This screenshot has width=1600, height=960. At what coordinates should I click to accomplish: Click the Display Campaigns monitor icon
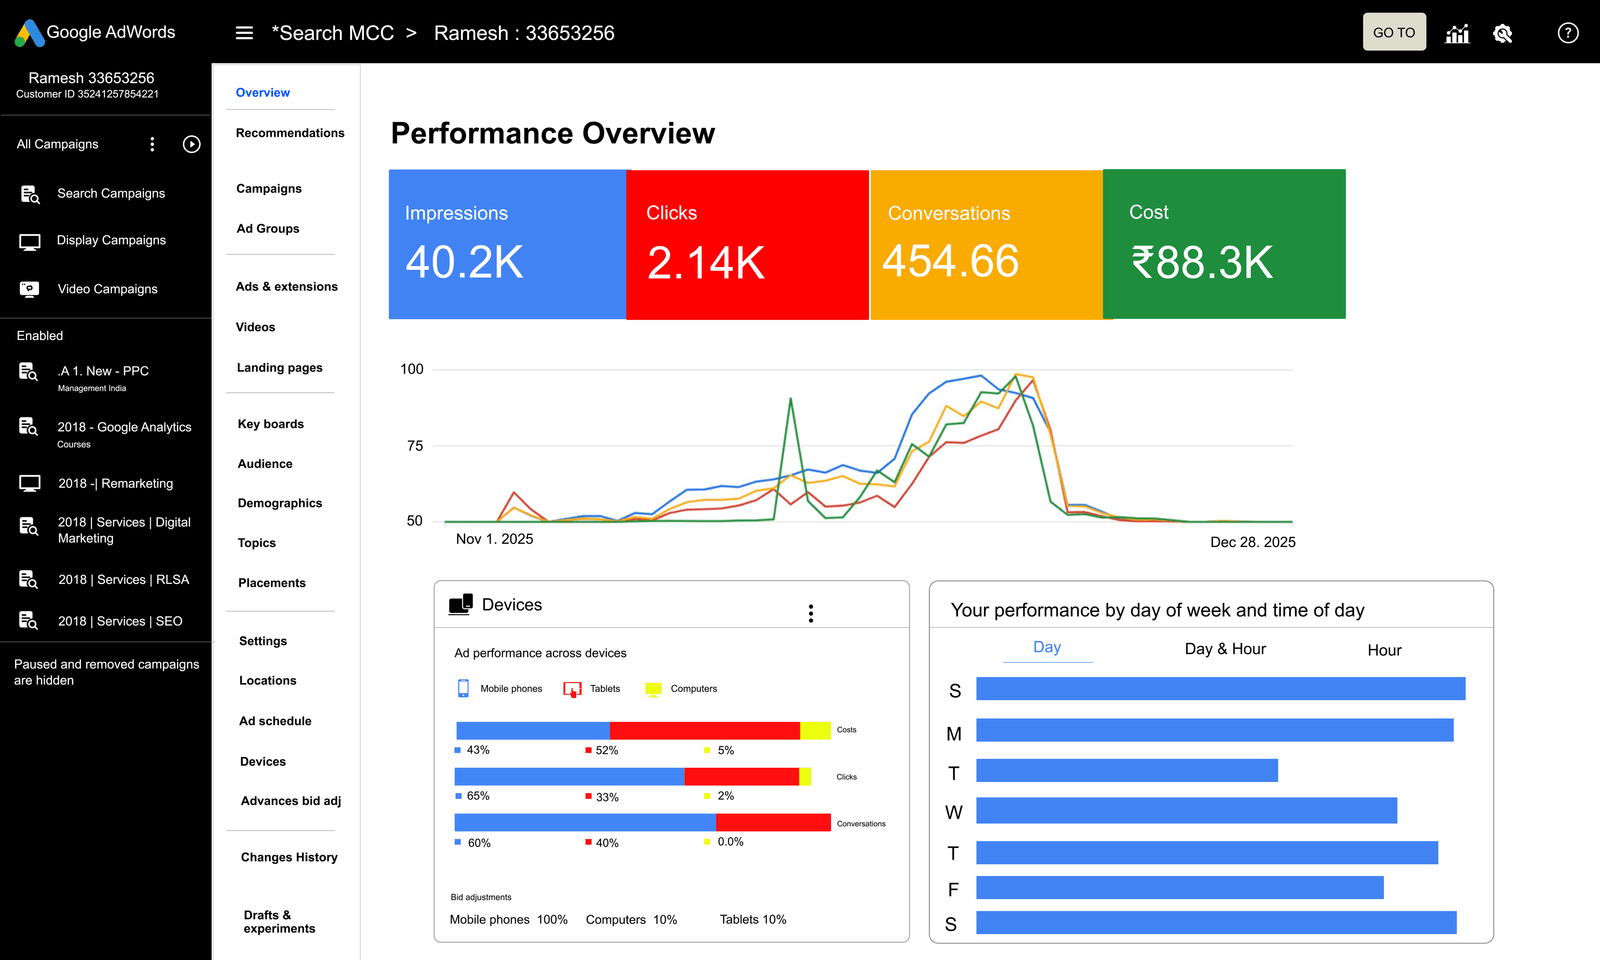click(x=30, y=241)
